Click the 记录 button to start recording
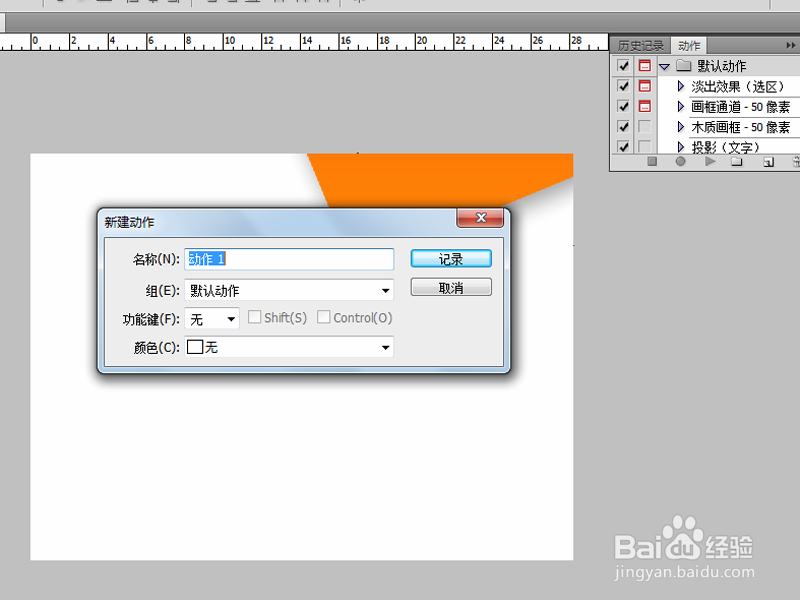The width and height of the screenshot is (800, 600). [x=450, y=258]
